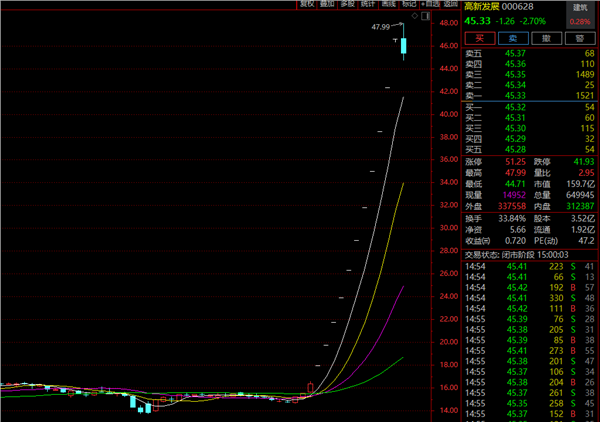The width and height of the screenshot is (600, 422).
Task: Click the 撤 cancel-order button
Action: 546,38
